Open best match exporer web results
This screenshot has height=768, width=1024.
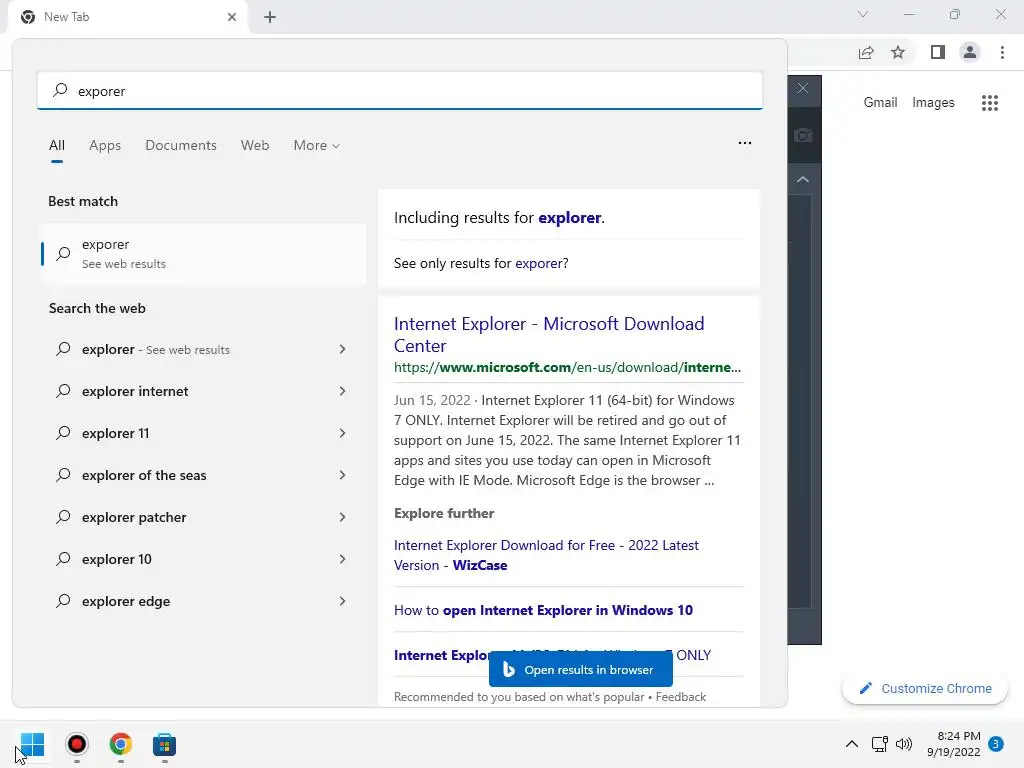tap(203, 253)
